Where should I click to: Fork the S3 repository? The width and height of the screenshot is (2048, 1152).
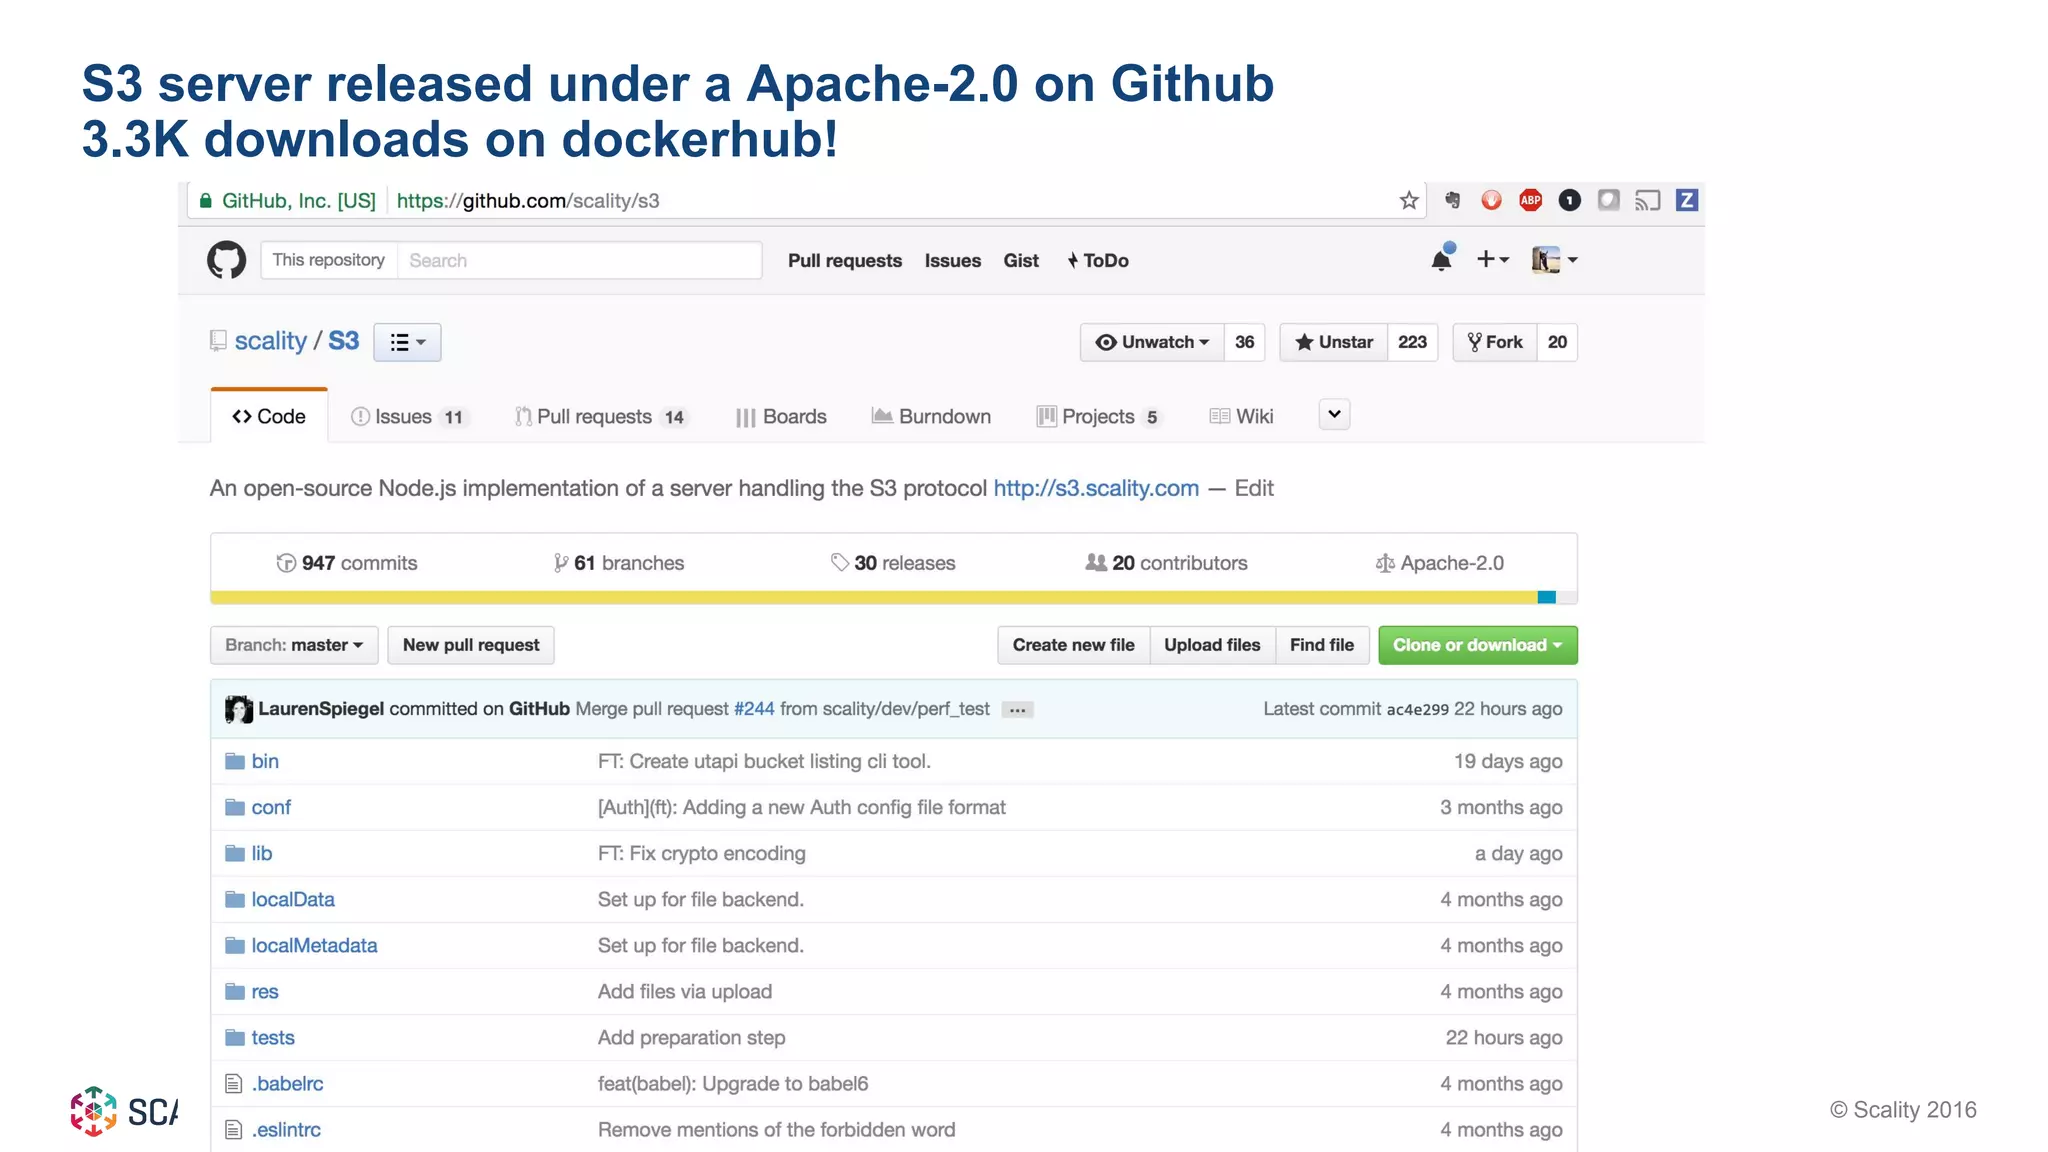1495,342
